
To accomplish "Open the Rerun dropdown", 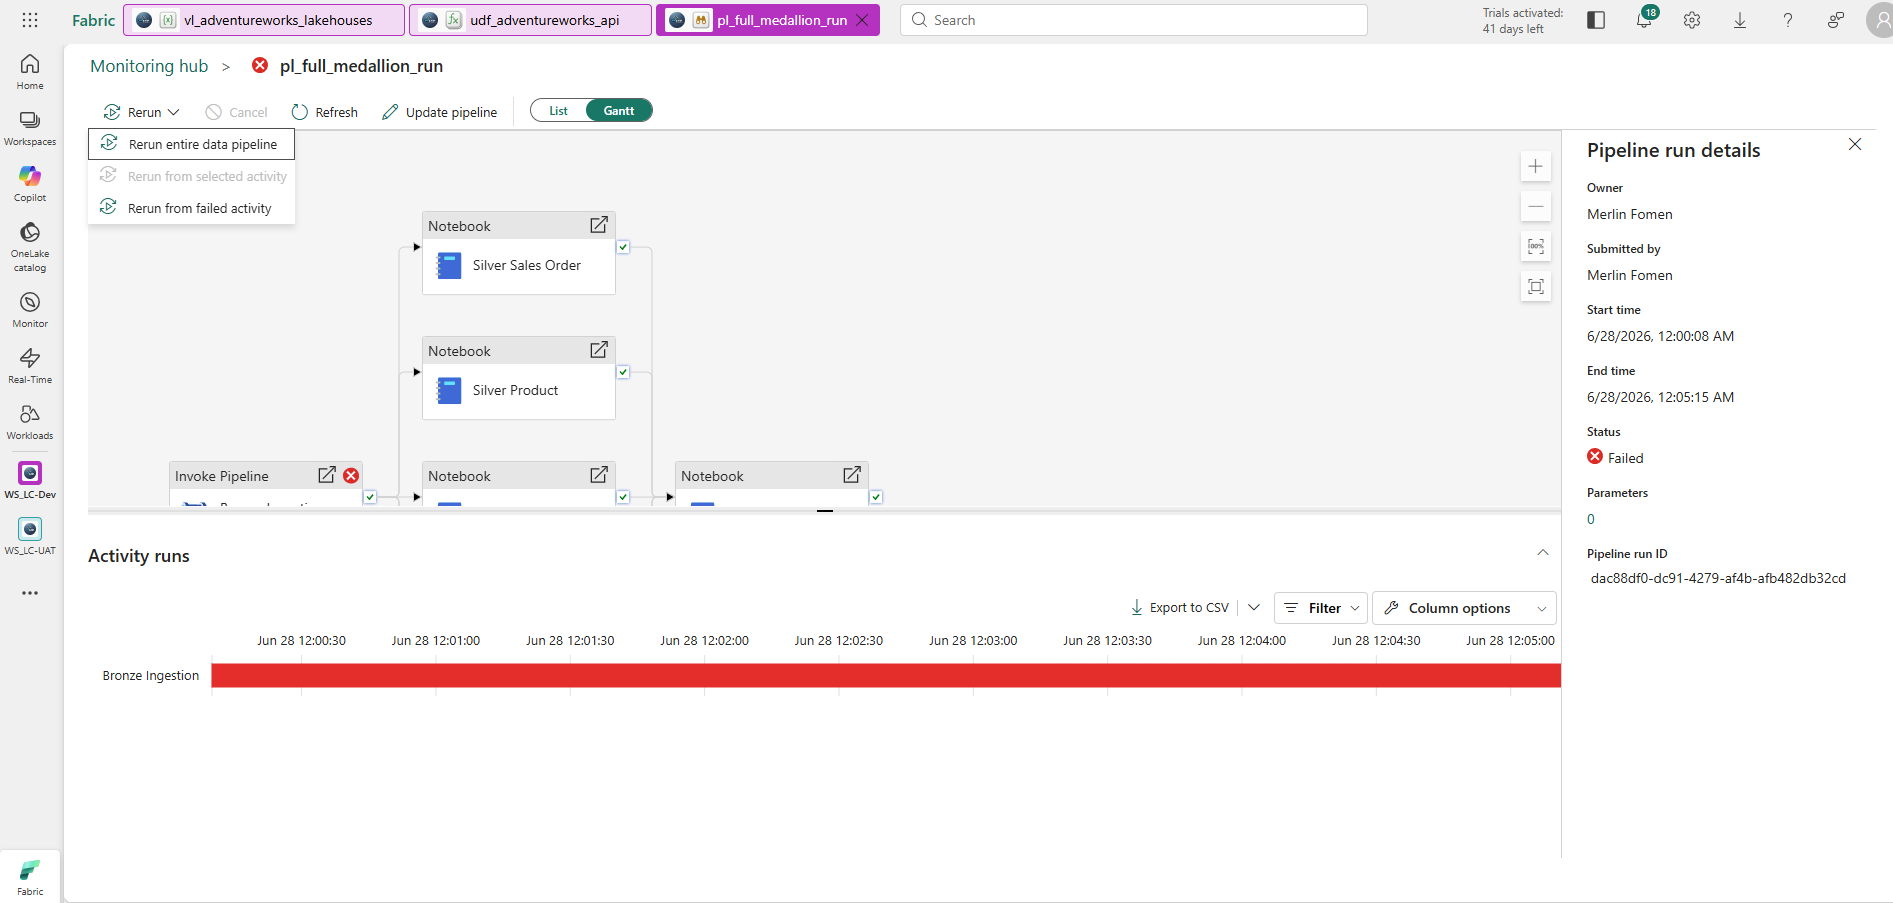I will click(142, 112).
